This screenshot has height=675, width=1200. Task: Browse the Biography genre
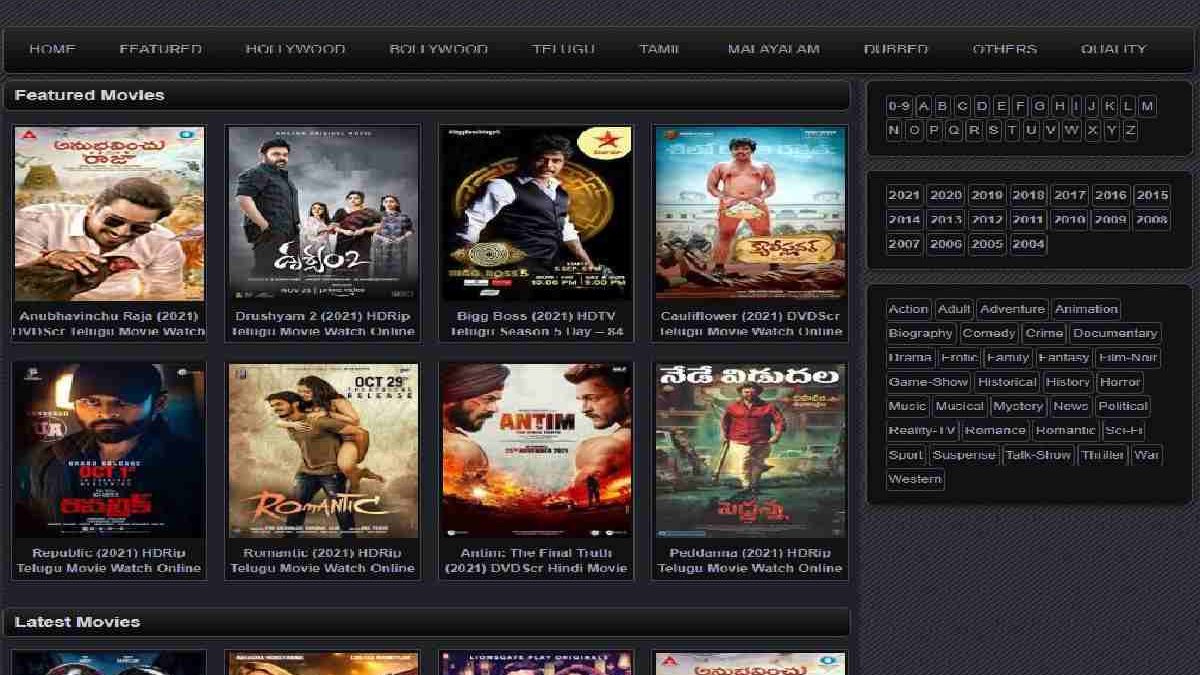(x=921, y=333)
